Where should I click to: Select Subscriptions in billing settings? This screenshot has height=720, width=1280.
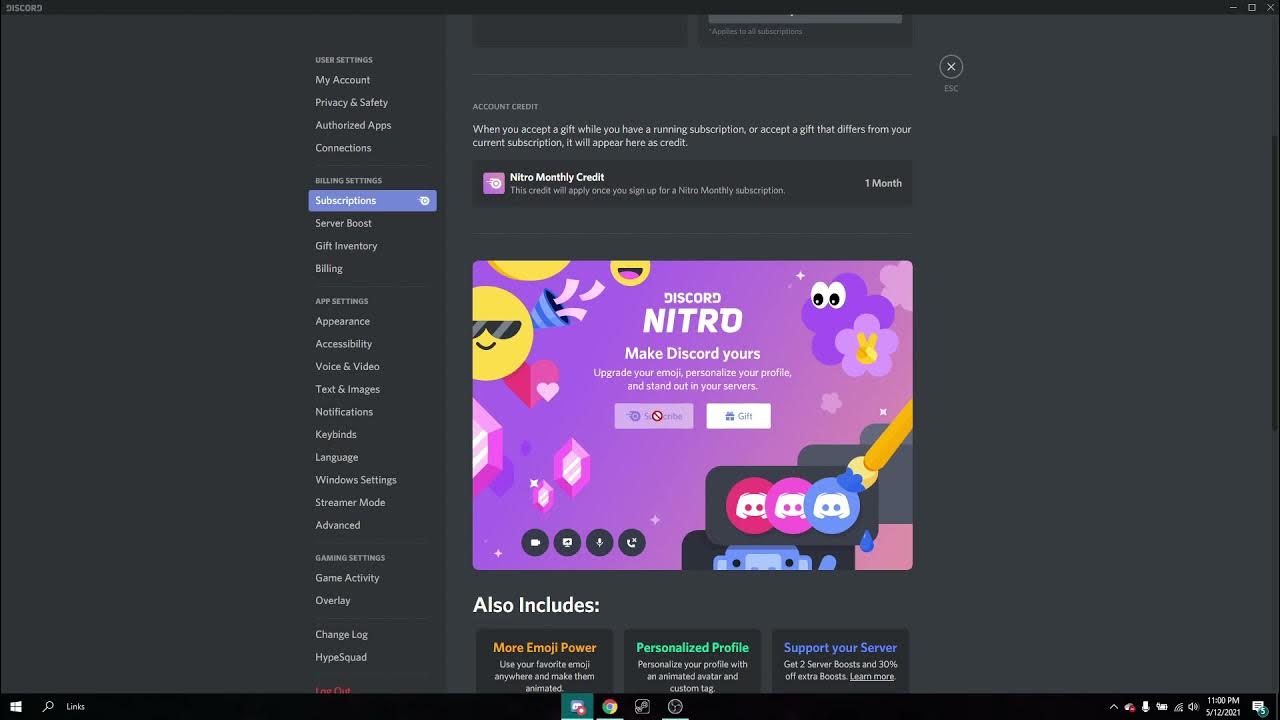click(x=372, y=200)
